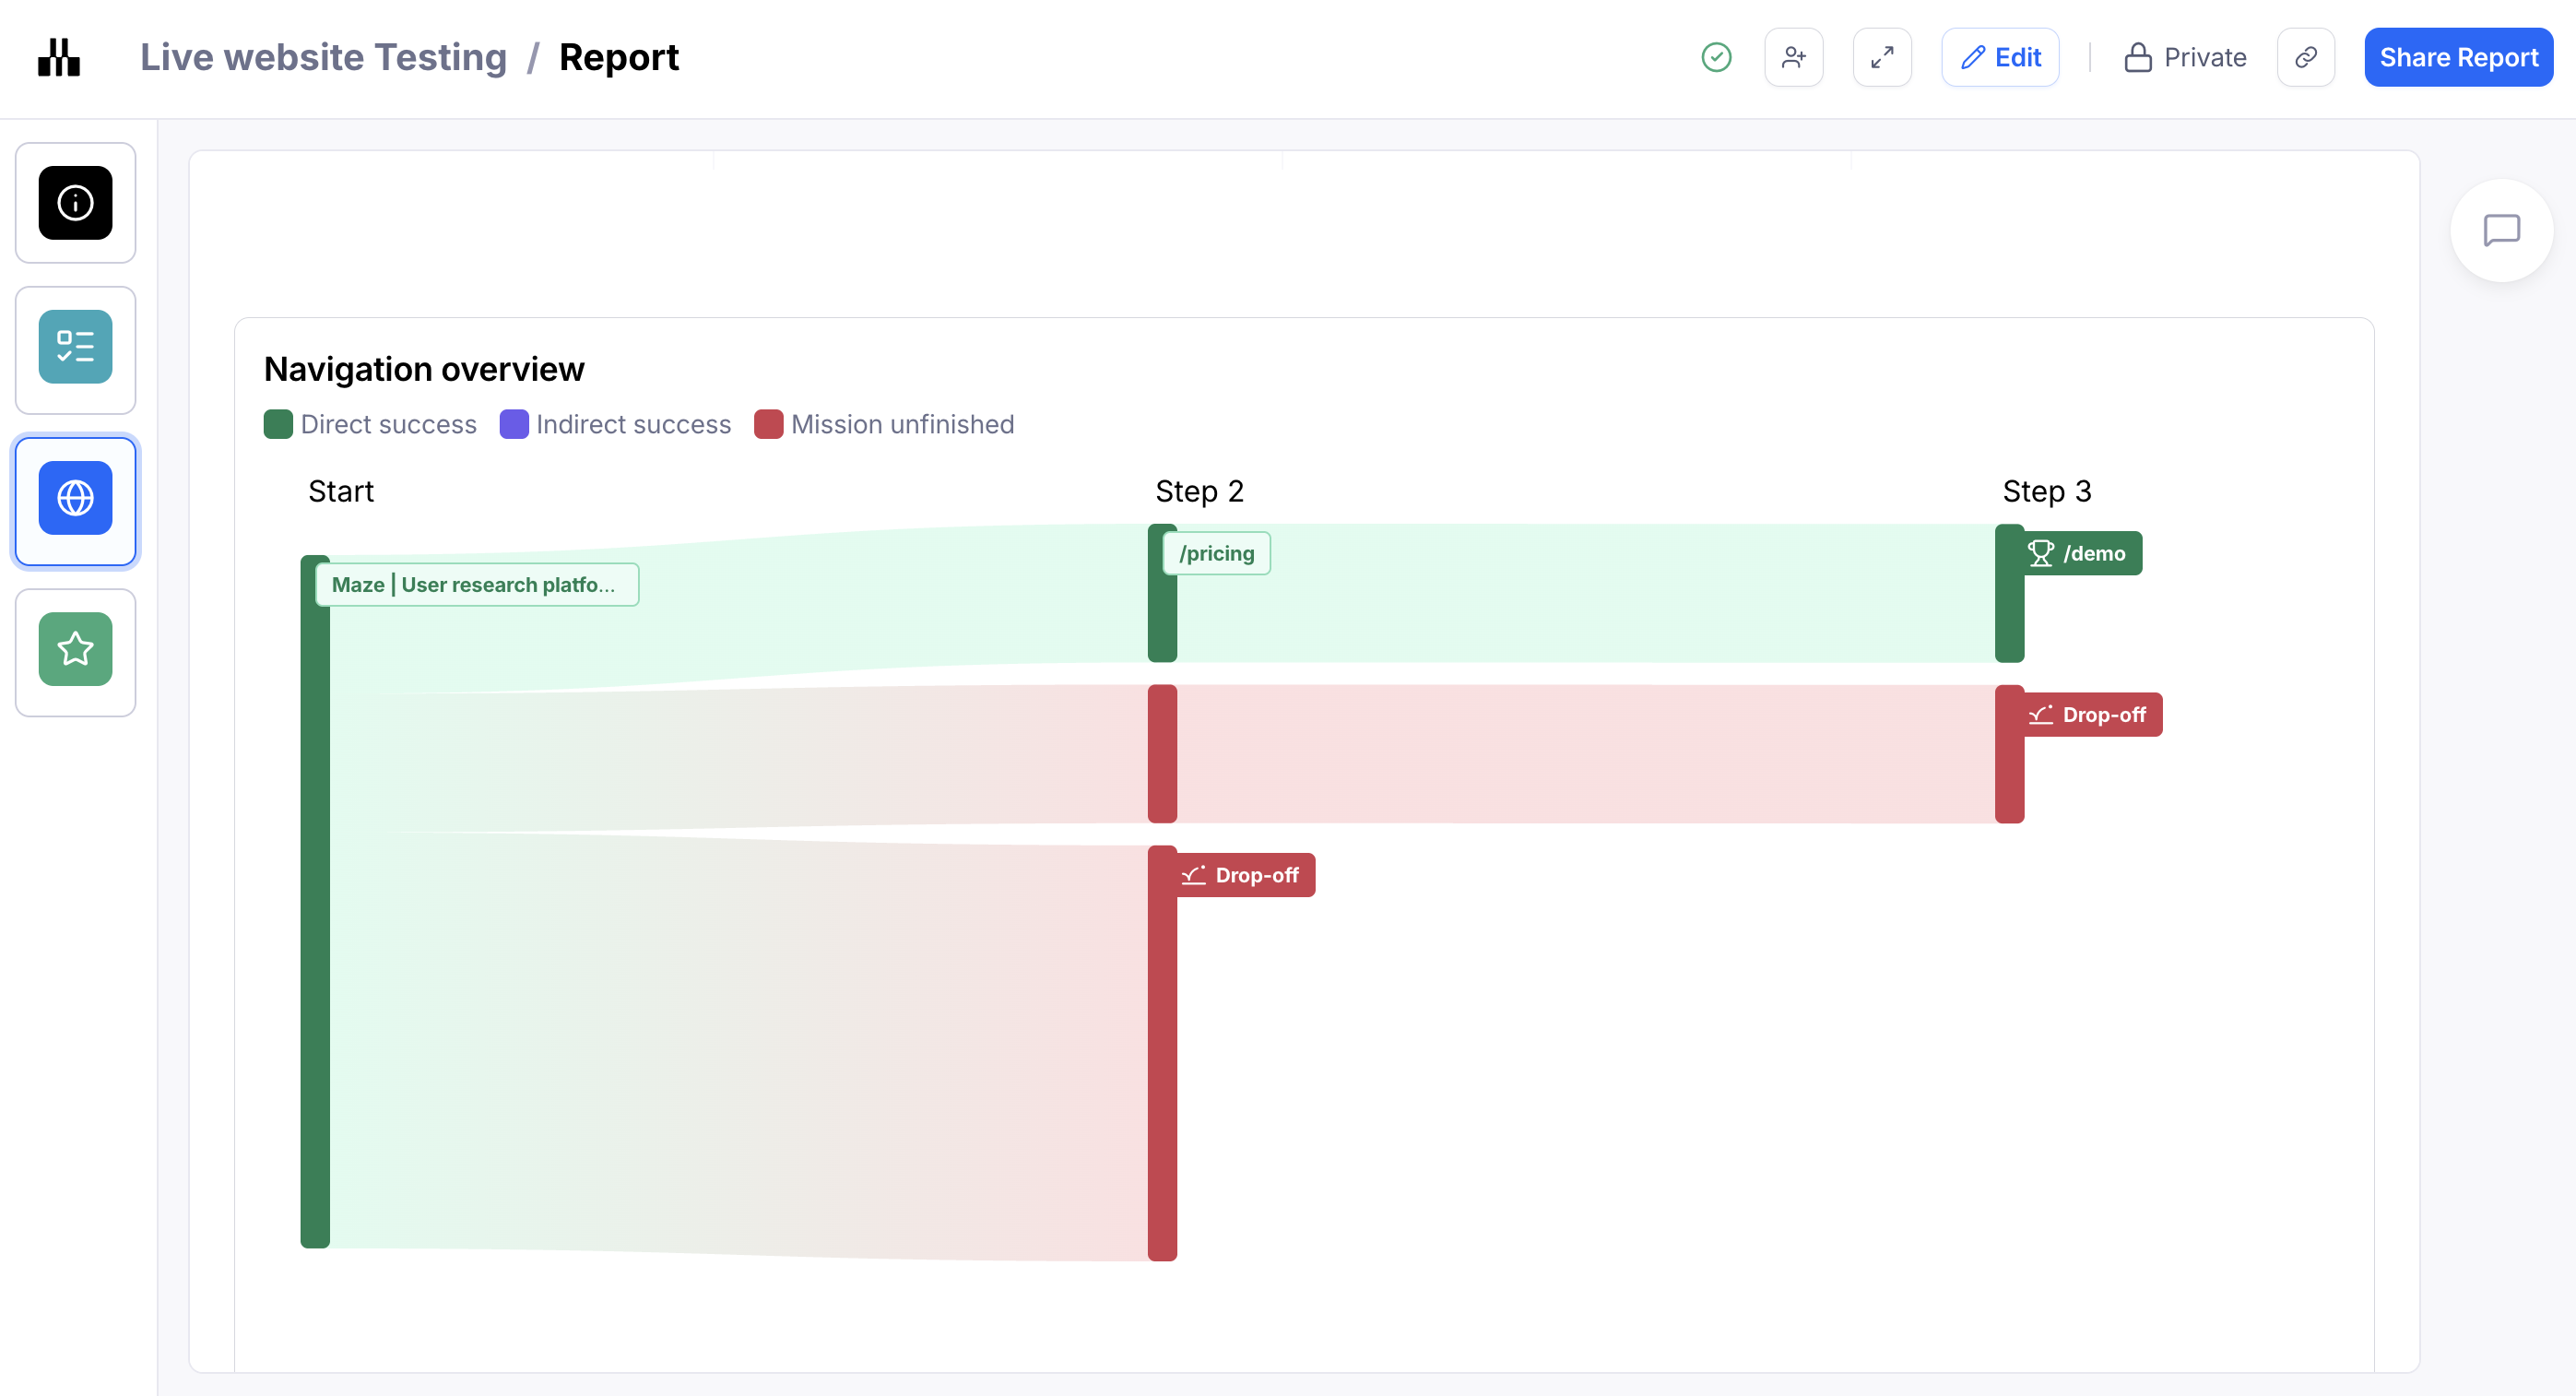Click the Maze logo icon
The width and height of the screenshot is (2576, 1396).
59,57
